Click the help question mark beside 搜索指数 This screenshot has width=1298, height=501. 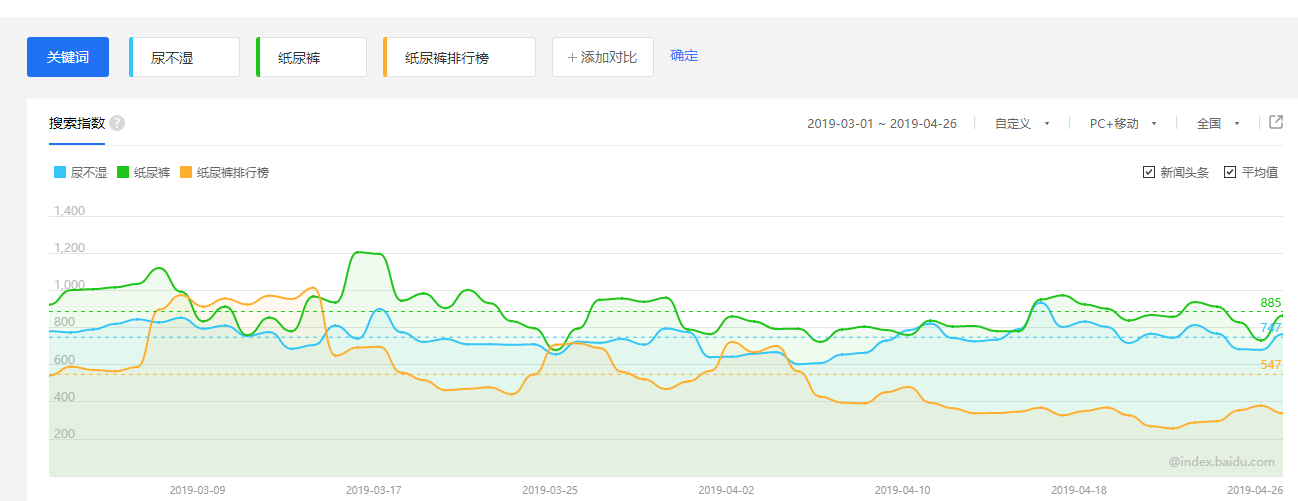pyautogui.click(x=117, y=123)
